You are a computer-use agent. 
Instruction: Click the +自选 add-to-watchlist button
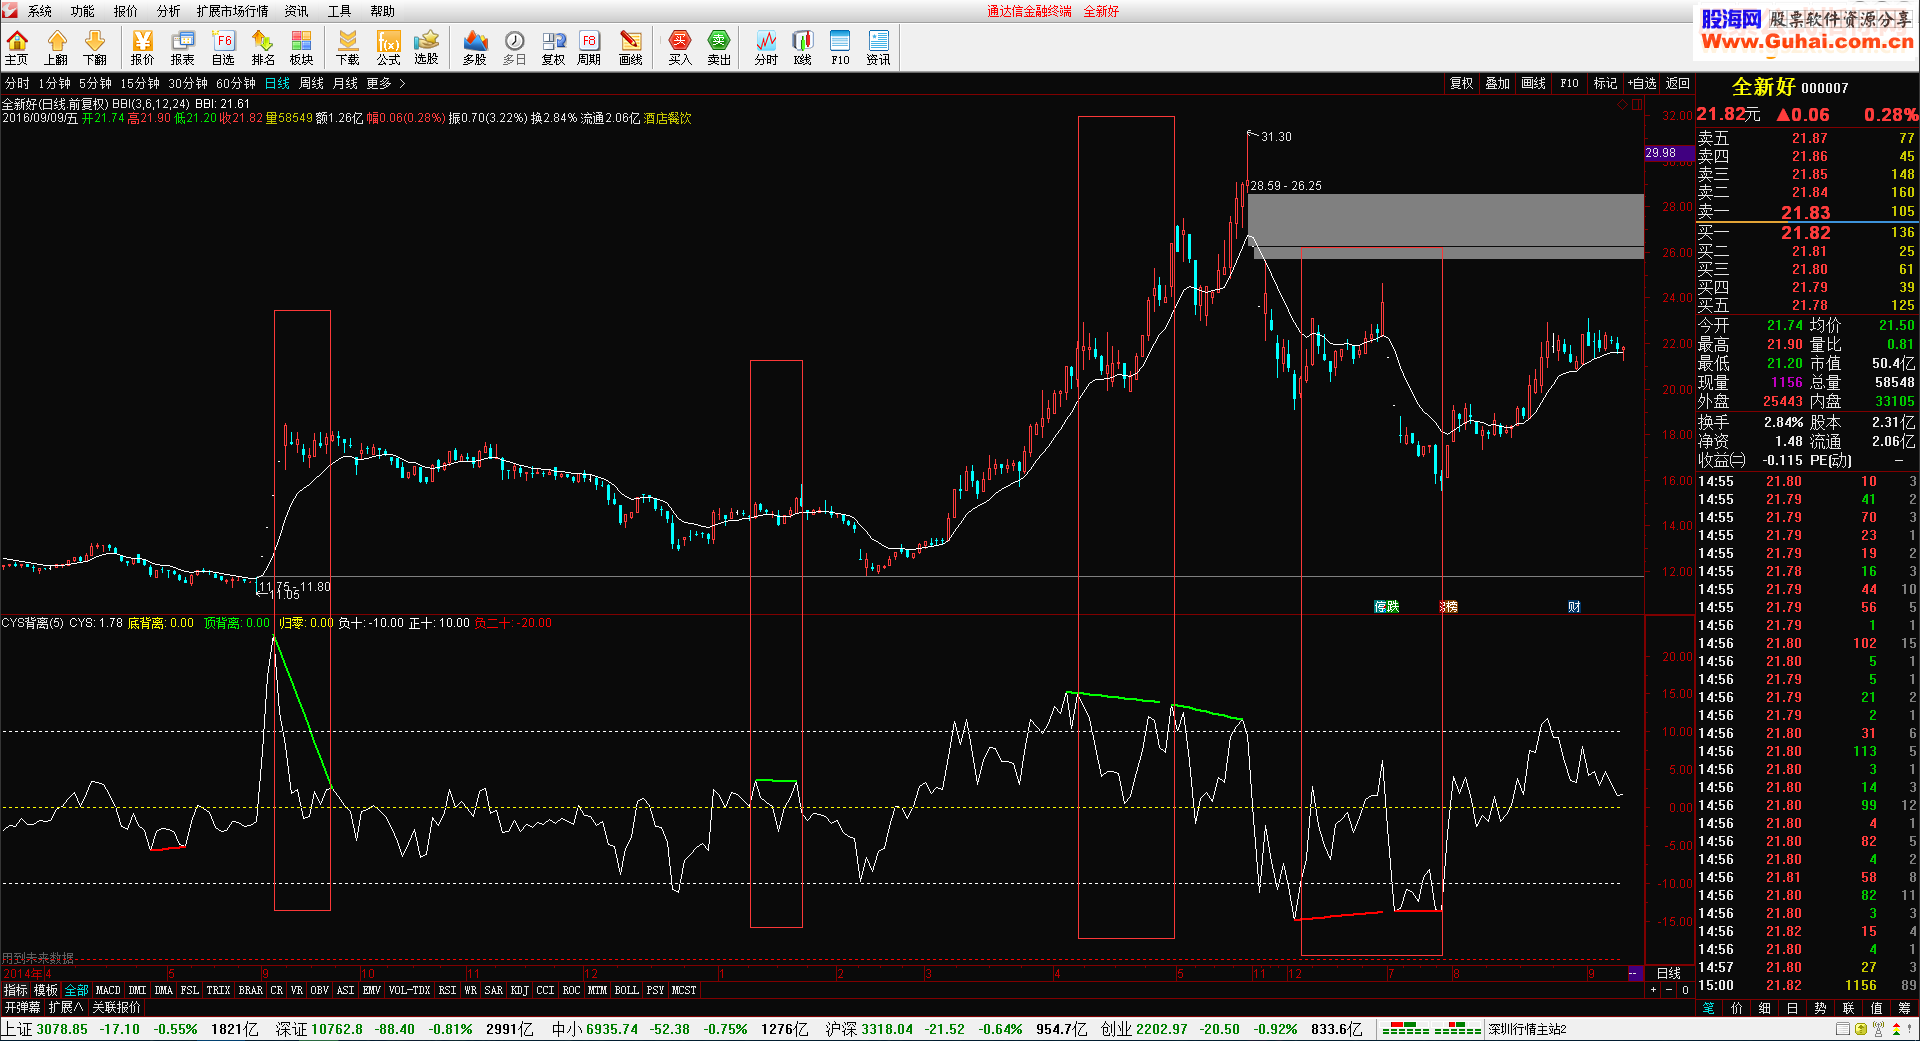pos(1642,84)
